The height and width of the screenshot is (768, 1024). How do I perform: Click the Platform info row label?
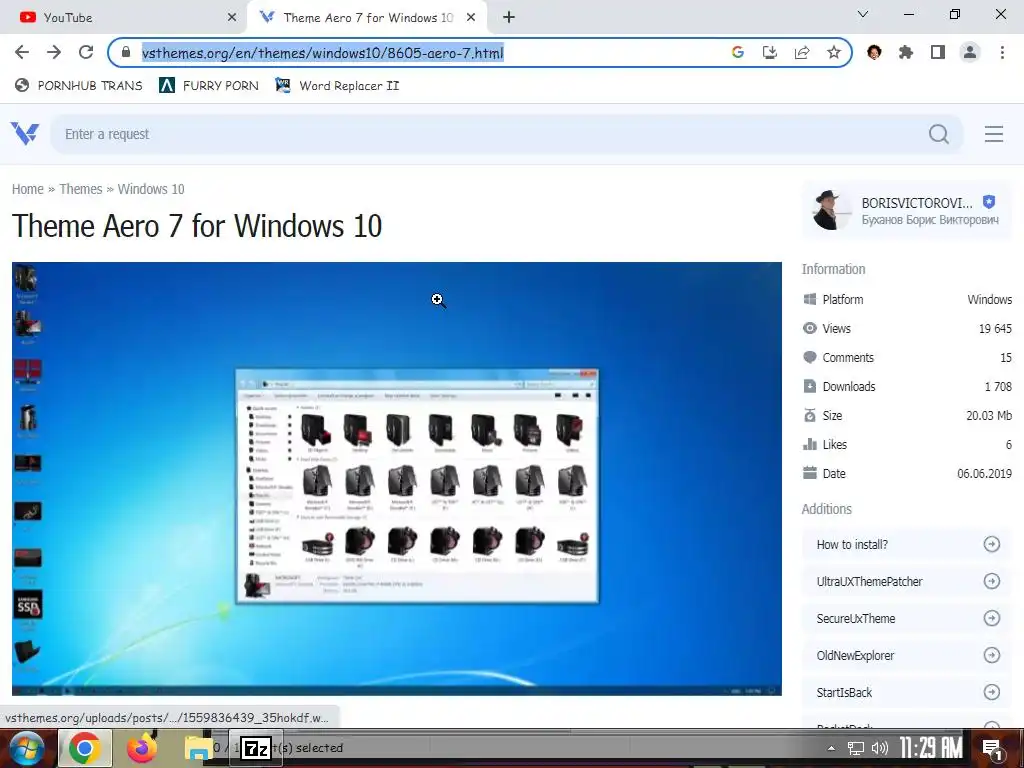[x=842, y=299]
